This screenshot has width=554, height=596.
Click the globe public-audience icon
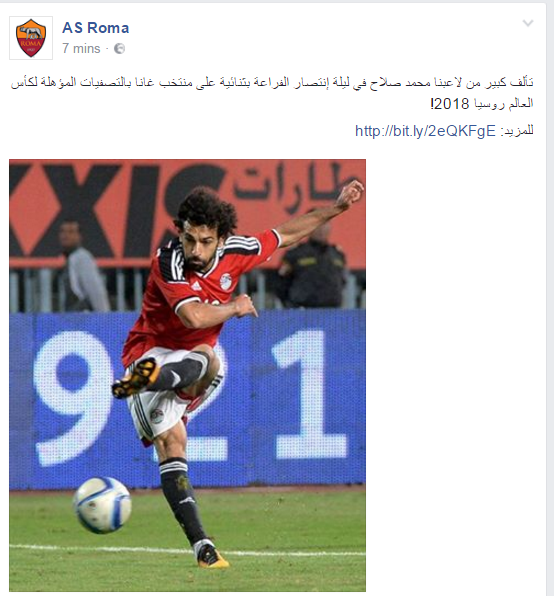pyautogui.click(x=119, y=49)
